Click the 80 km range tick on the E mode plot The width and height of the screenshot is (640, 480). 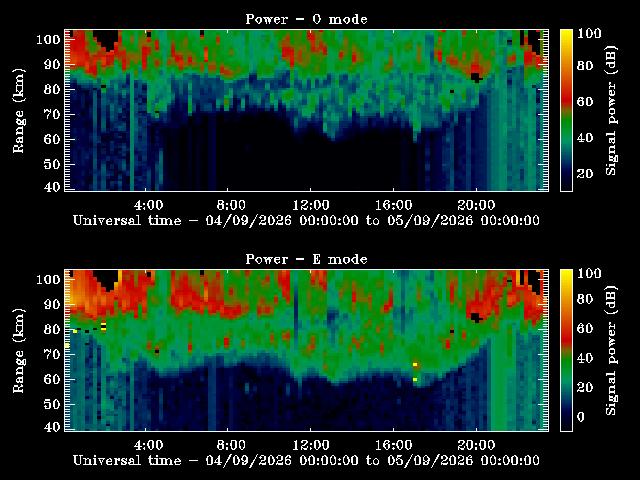tap(52, 329)
